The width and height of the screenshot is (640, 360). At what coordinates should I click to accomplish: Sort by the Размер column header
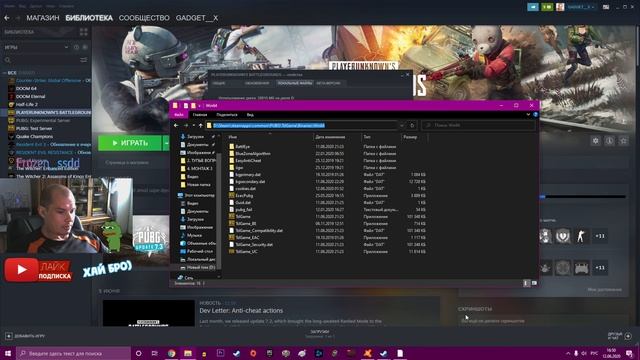[x=410, y=137]
